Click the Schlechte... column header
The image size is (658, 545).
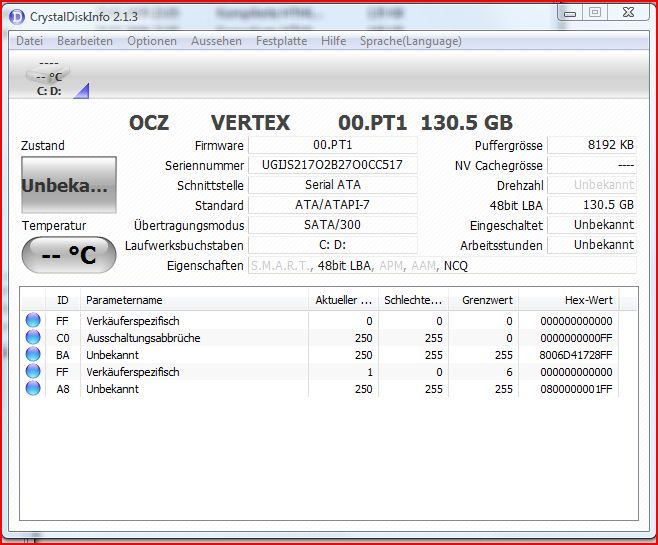413,300
